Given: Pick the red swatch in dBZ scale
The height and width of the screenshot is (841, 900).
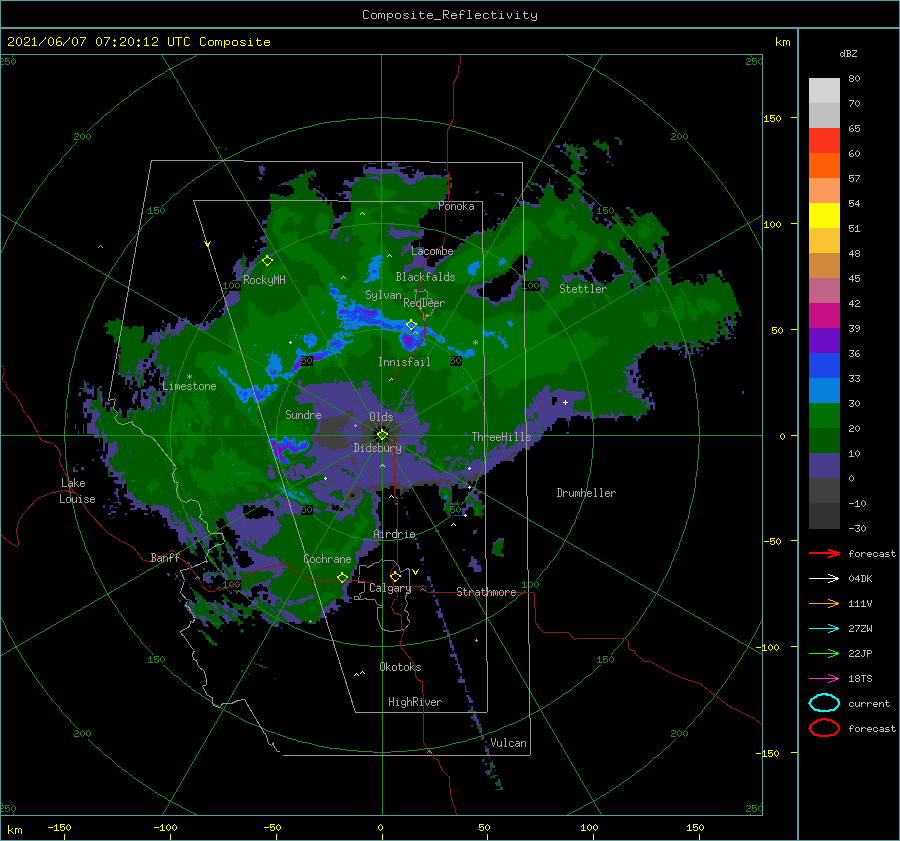Looking at the screenshot, I should coord(824,141).
